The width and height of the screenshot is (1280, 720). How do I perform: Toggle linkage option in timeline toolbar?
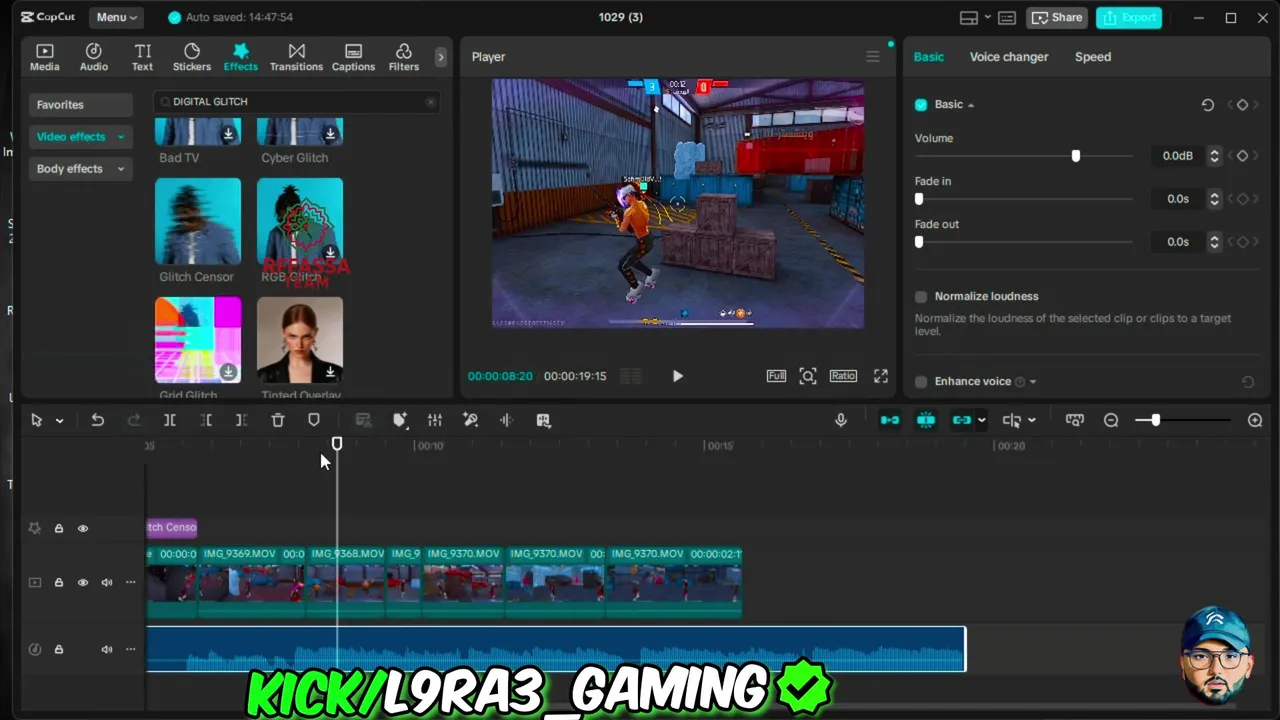coord(962,421)
